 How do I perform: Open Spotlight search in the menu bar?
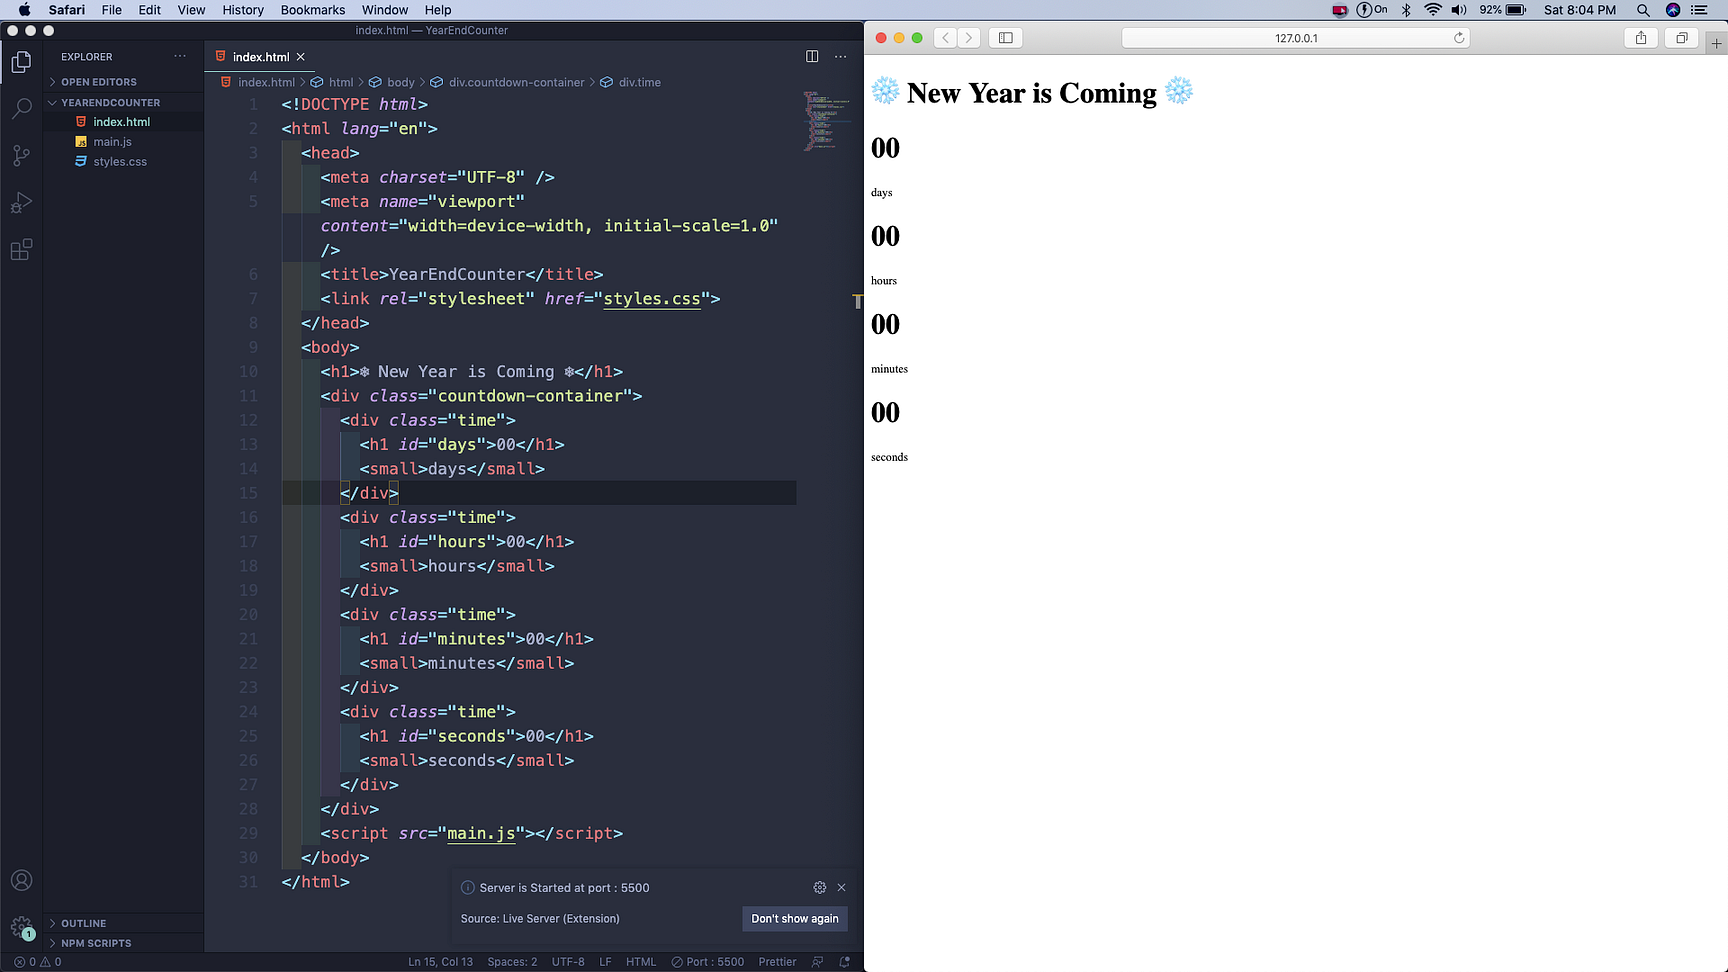click(x=1643, y=10)
